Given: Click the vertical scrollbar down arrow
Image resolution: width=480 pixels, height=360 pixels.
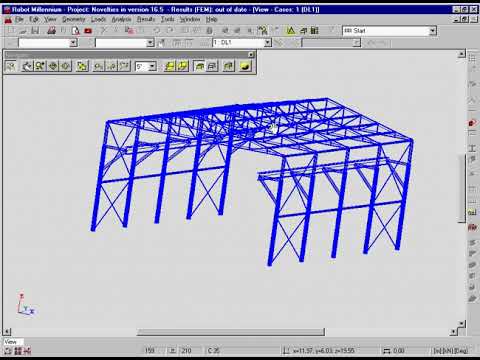Looking at the screenshot, I should (462, 323).
